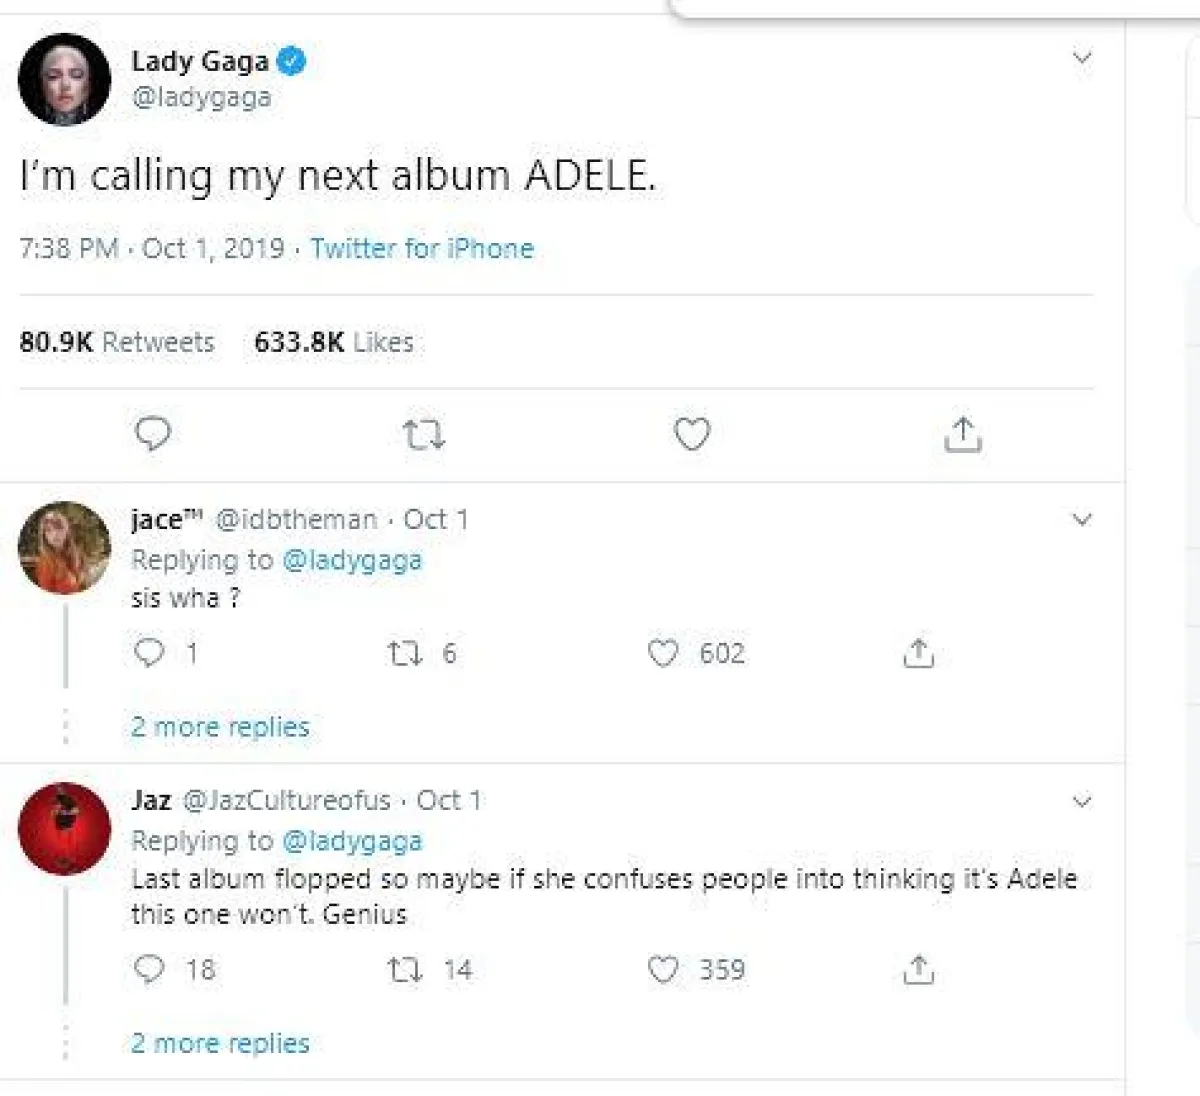Open dropdown caret on Jaz's reply

click(x=1082, y=801)
